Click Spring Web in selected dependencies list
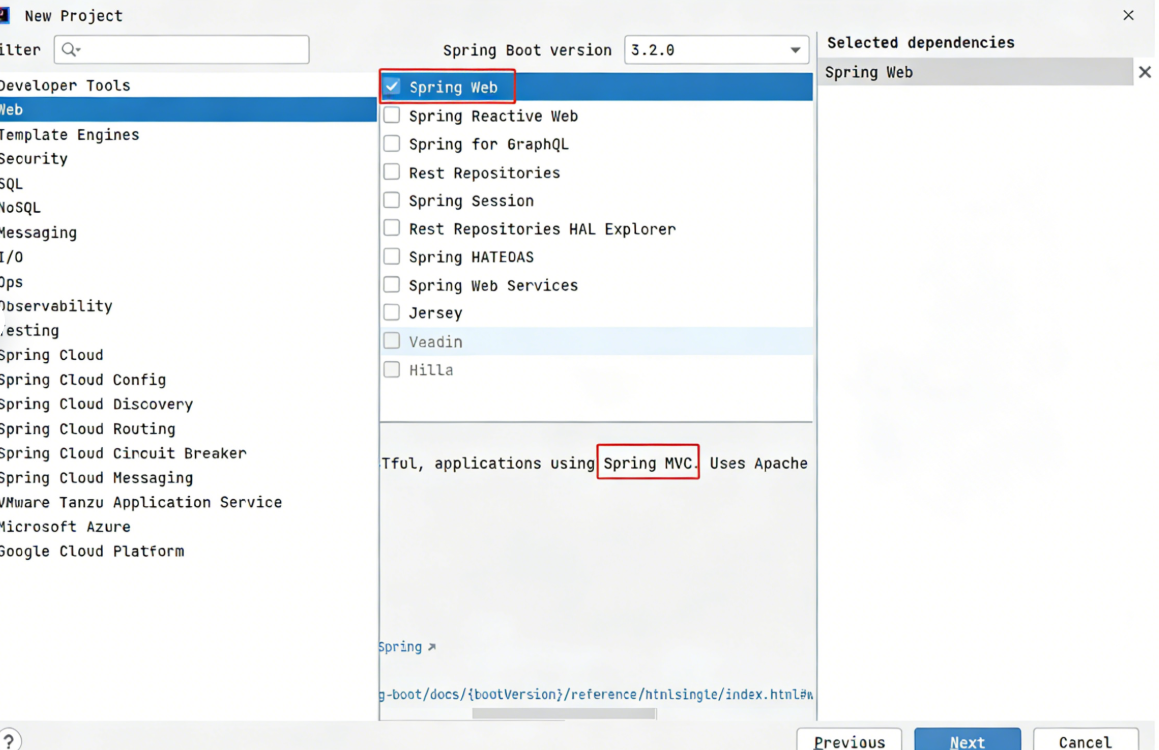Viewport: 1159px width, 750px height. point(975,72)
